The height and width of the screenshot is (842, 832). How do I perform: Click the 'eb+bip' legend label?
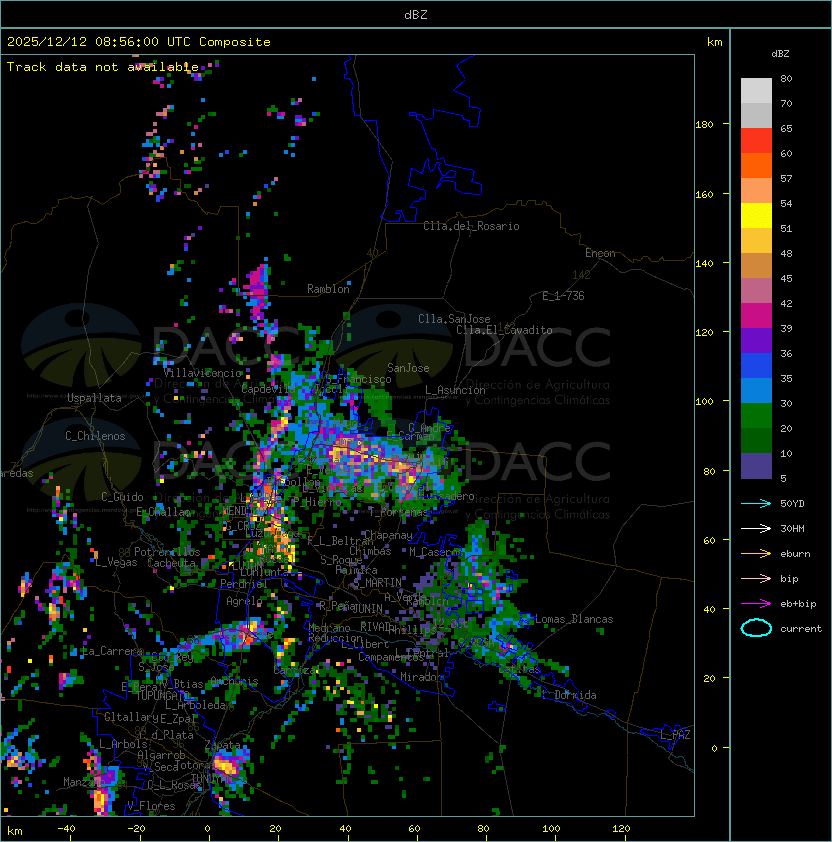(x=798, y=604)
